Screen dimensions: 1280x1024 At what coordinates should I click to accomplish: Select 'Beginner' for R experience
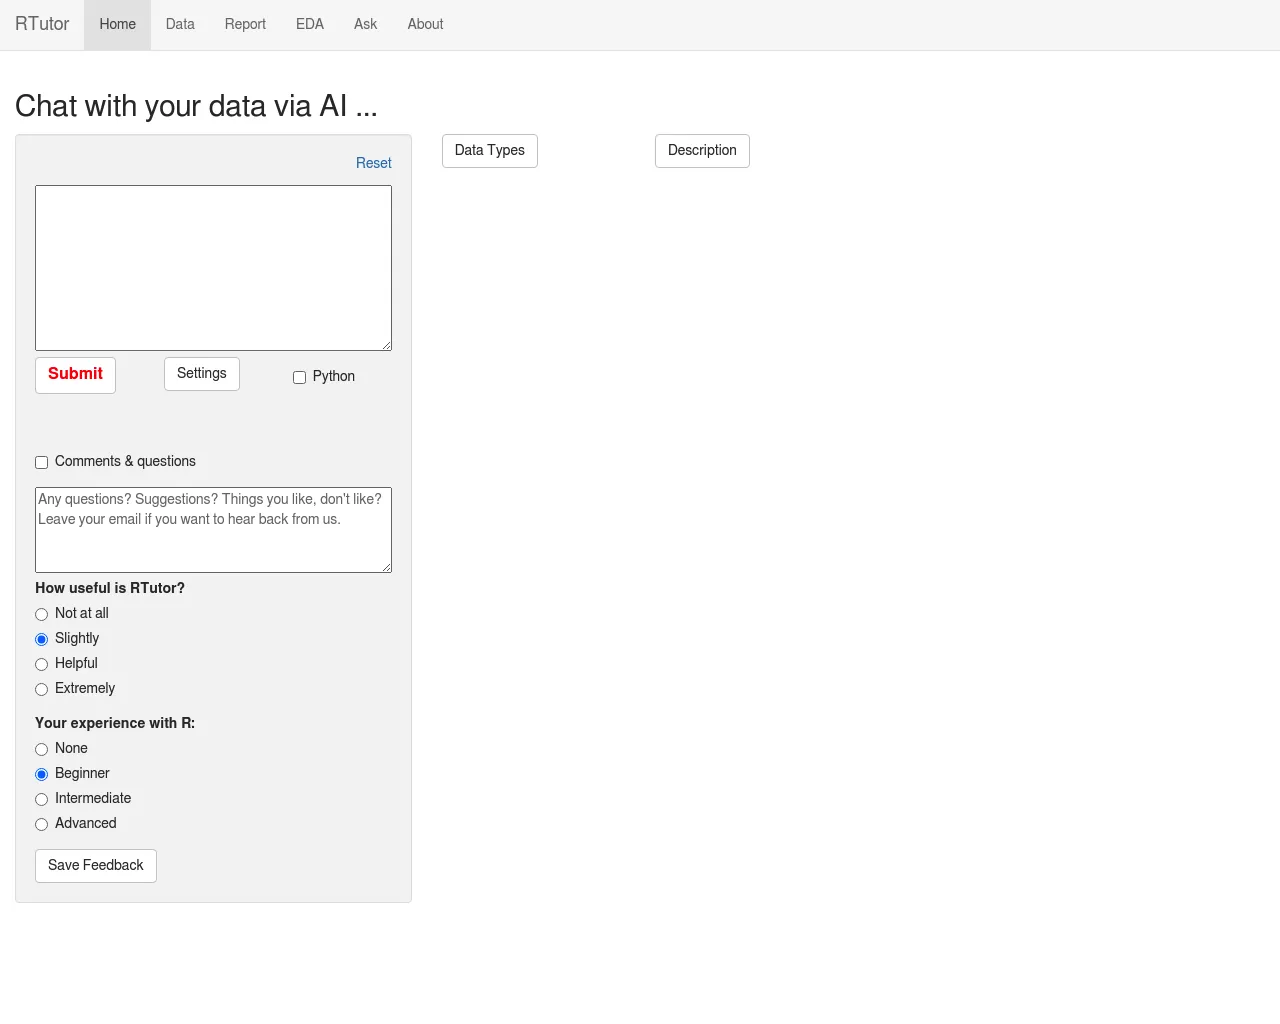(41, 774)
